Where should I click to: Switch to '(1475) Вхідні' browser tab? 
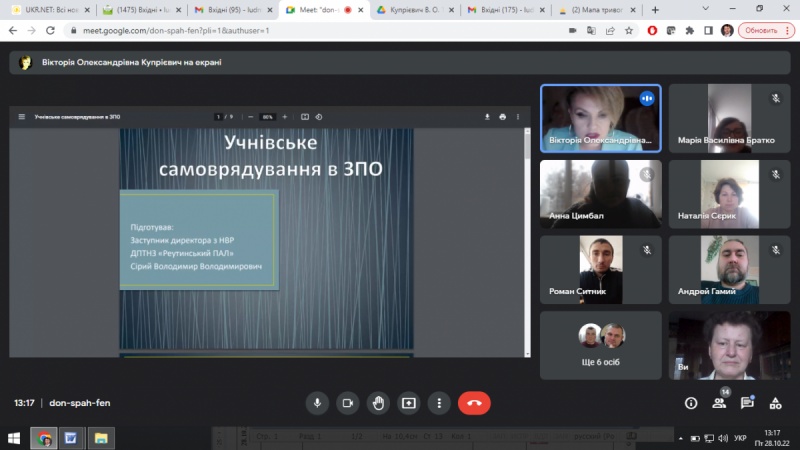(141, 10)
